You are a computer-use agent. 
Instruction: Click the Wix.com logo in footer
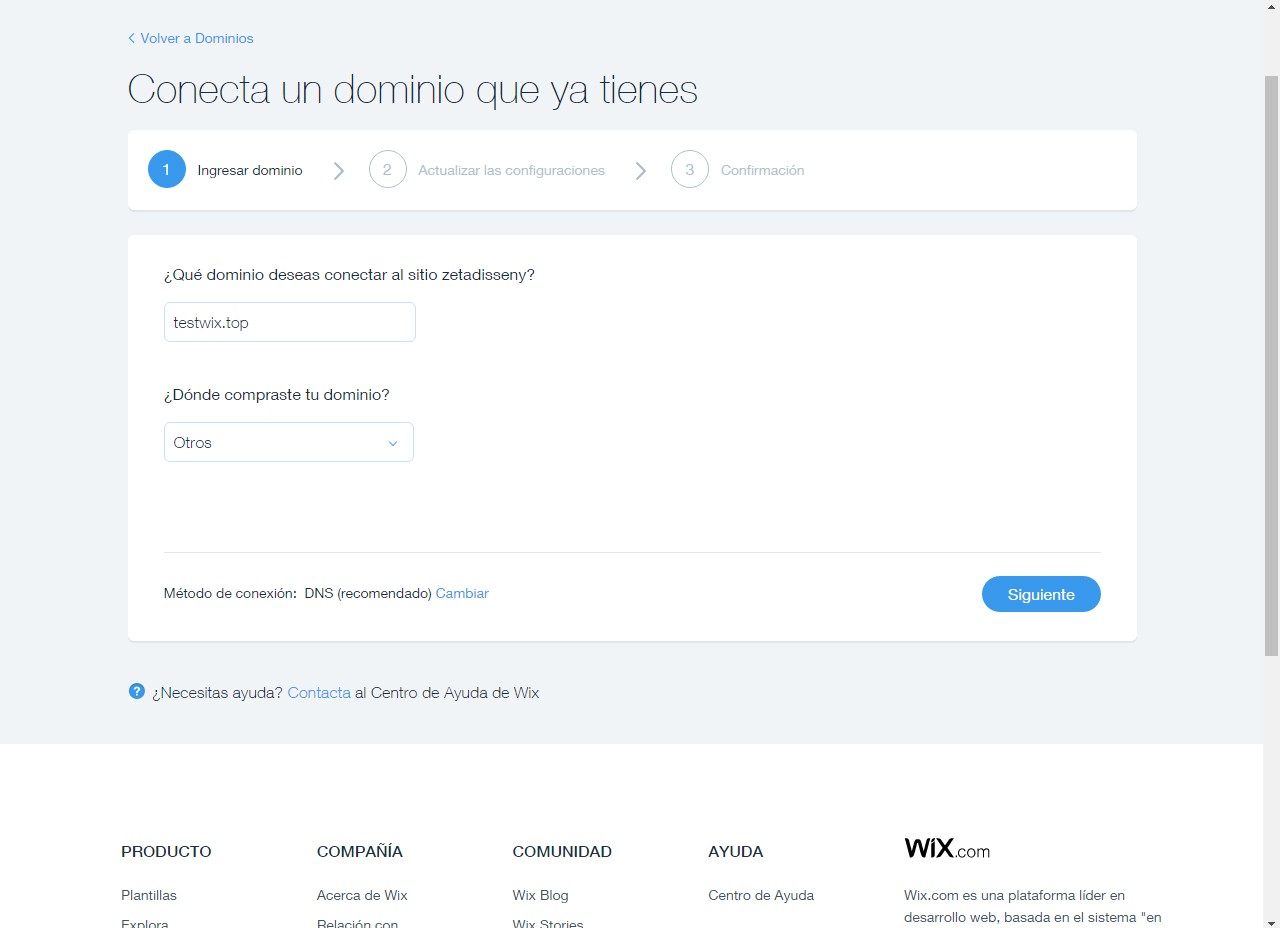click(x=946, y=849)
